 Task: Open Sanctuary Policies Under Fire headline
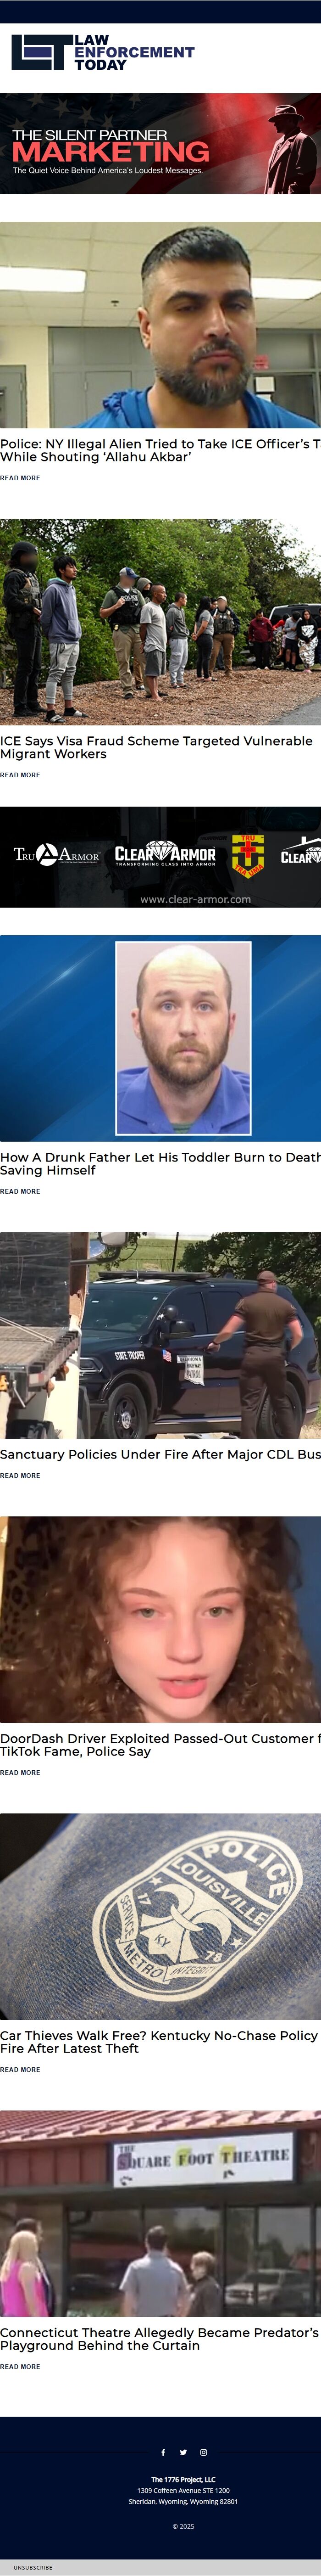point(160,1454)
